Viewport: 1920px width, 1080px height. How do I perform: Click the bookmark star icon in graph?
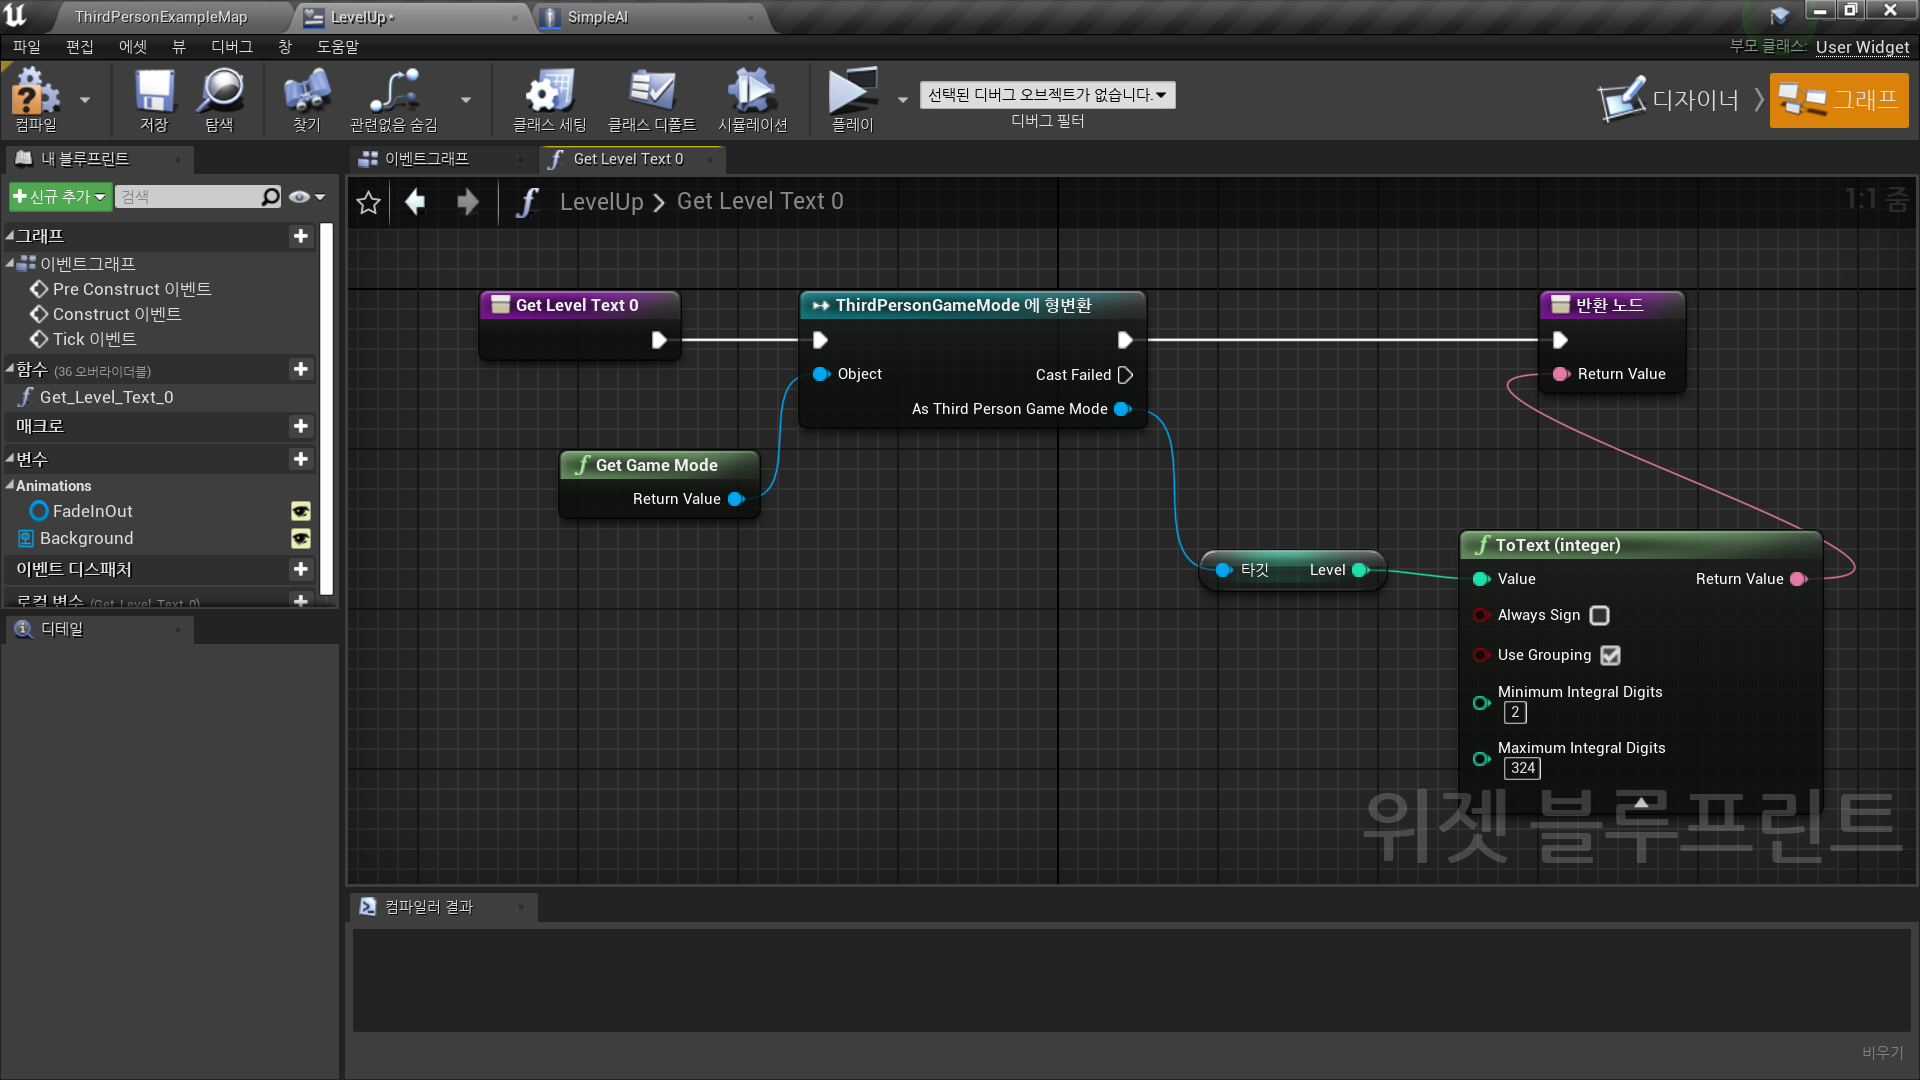point(368,203)
